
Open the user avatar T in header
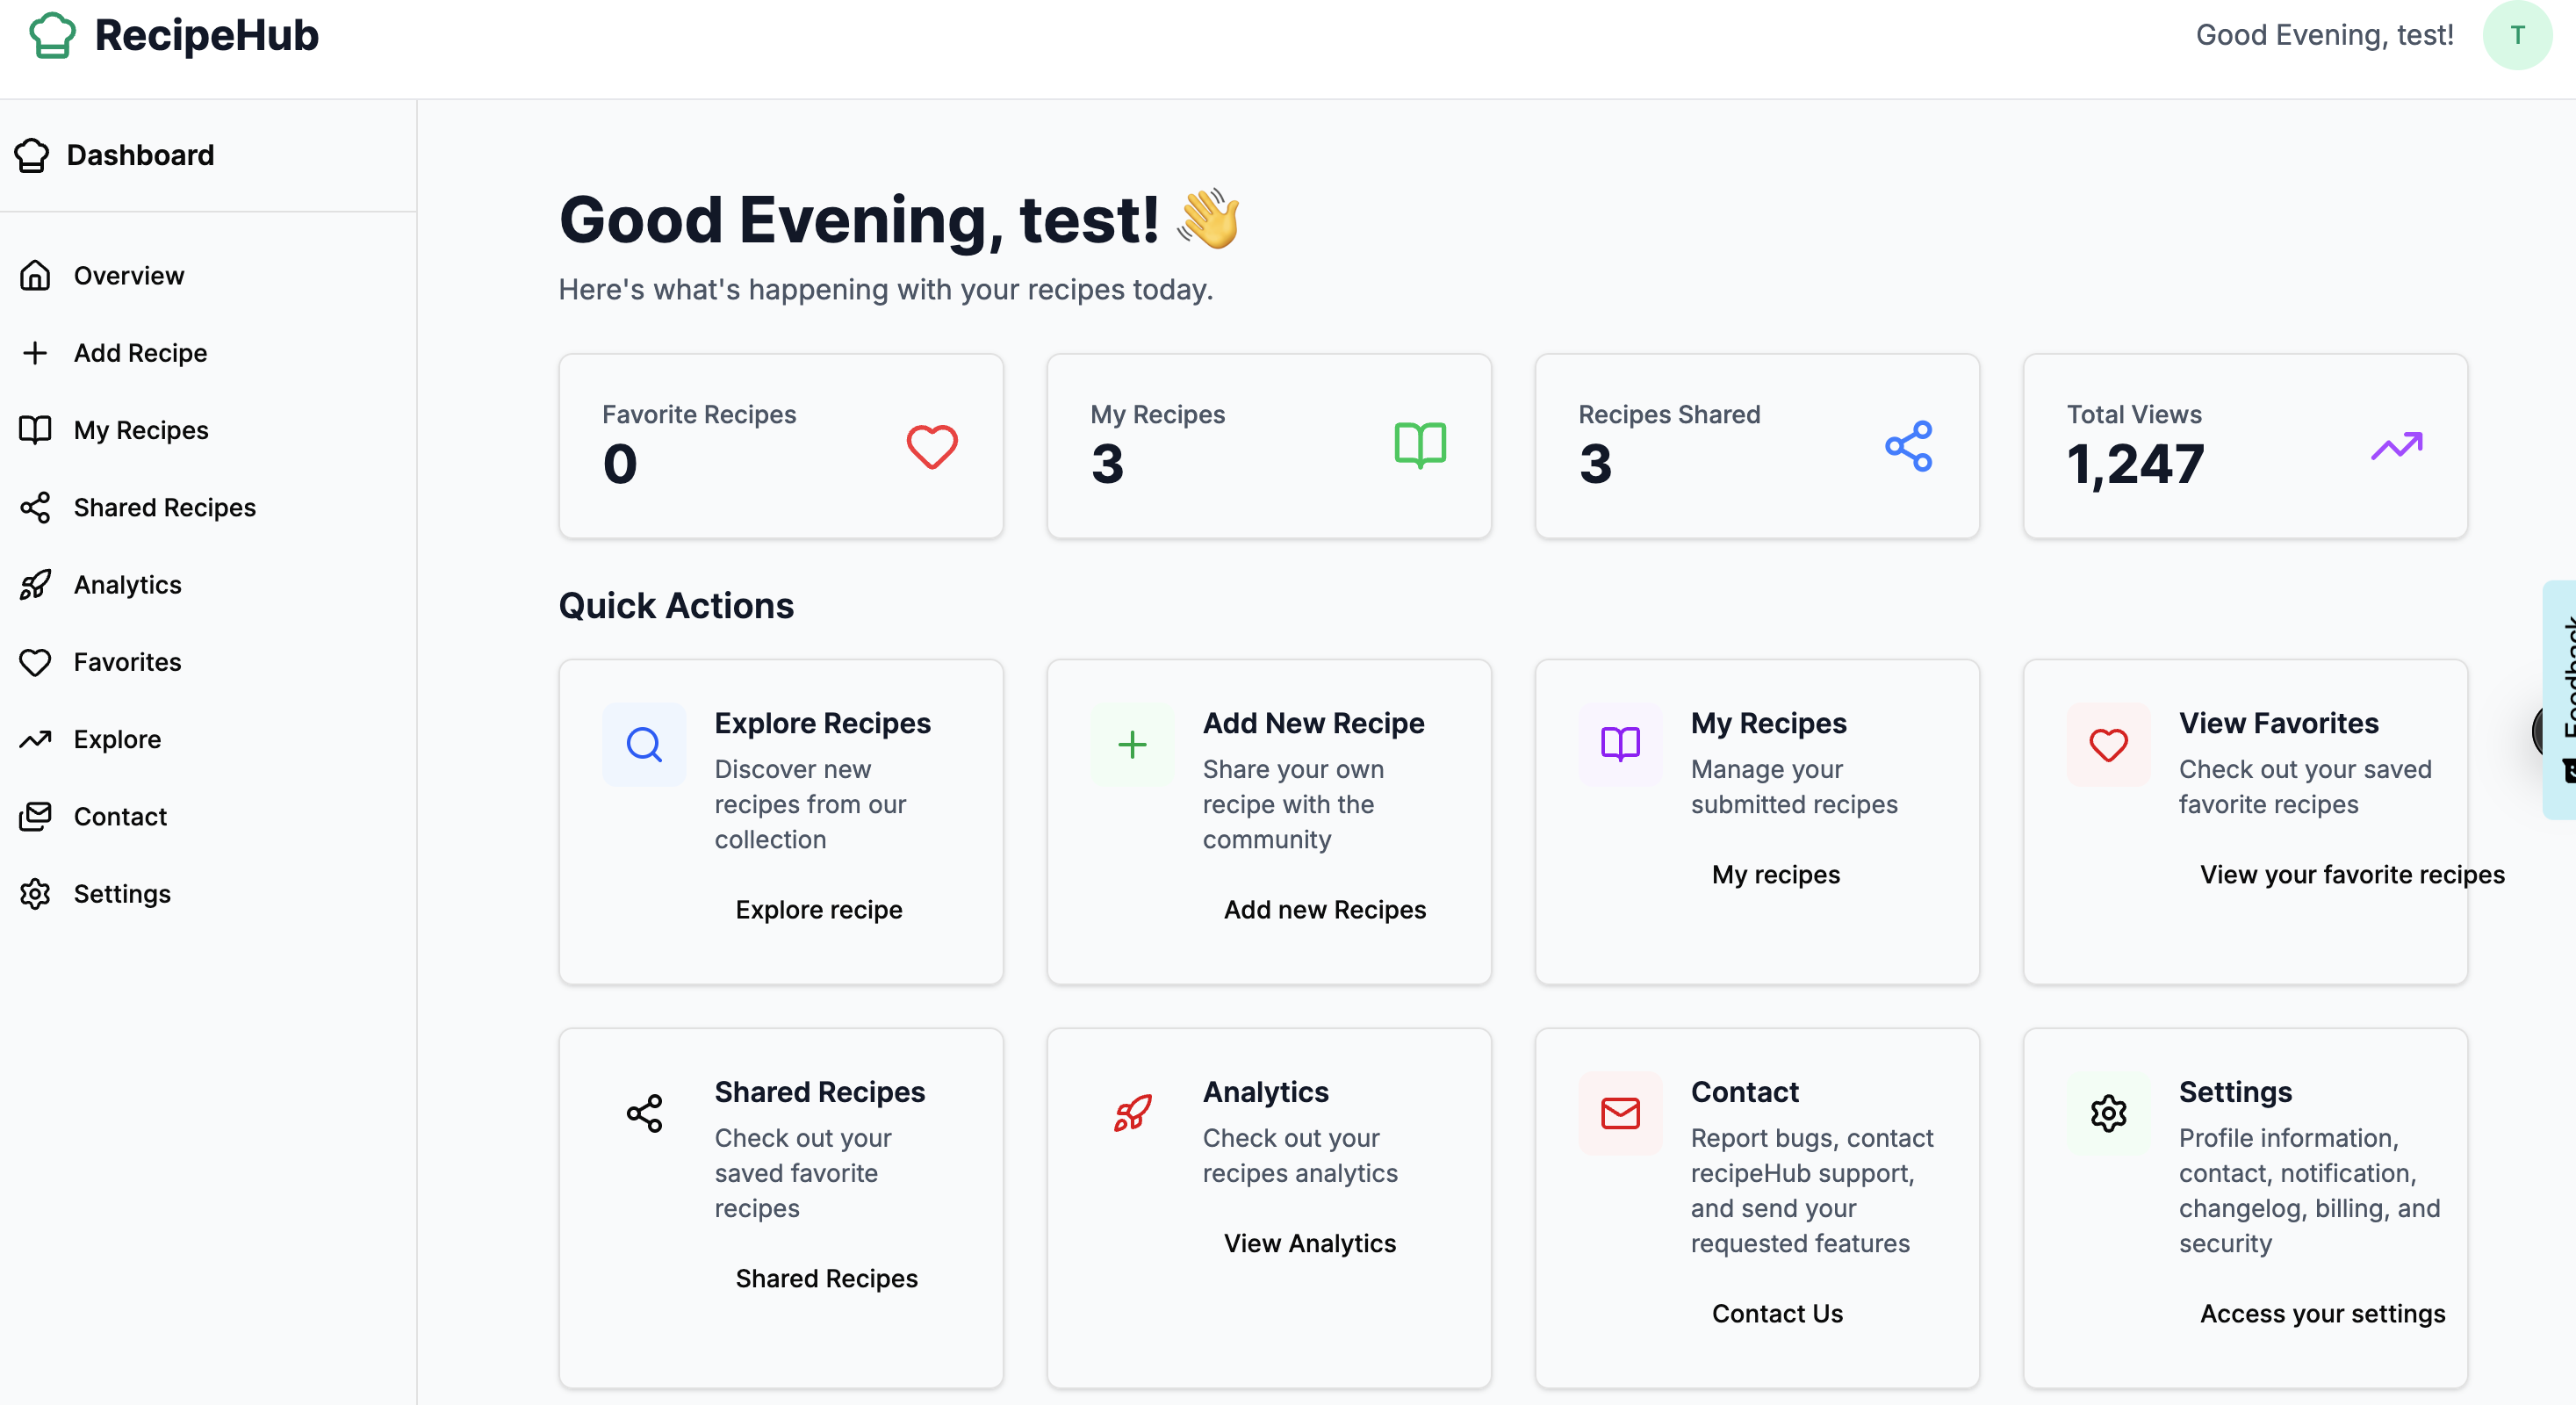point(2517,36)
